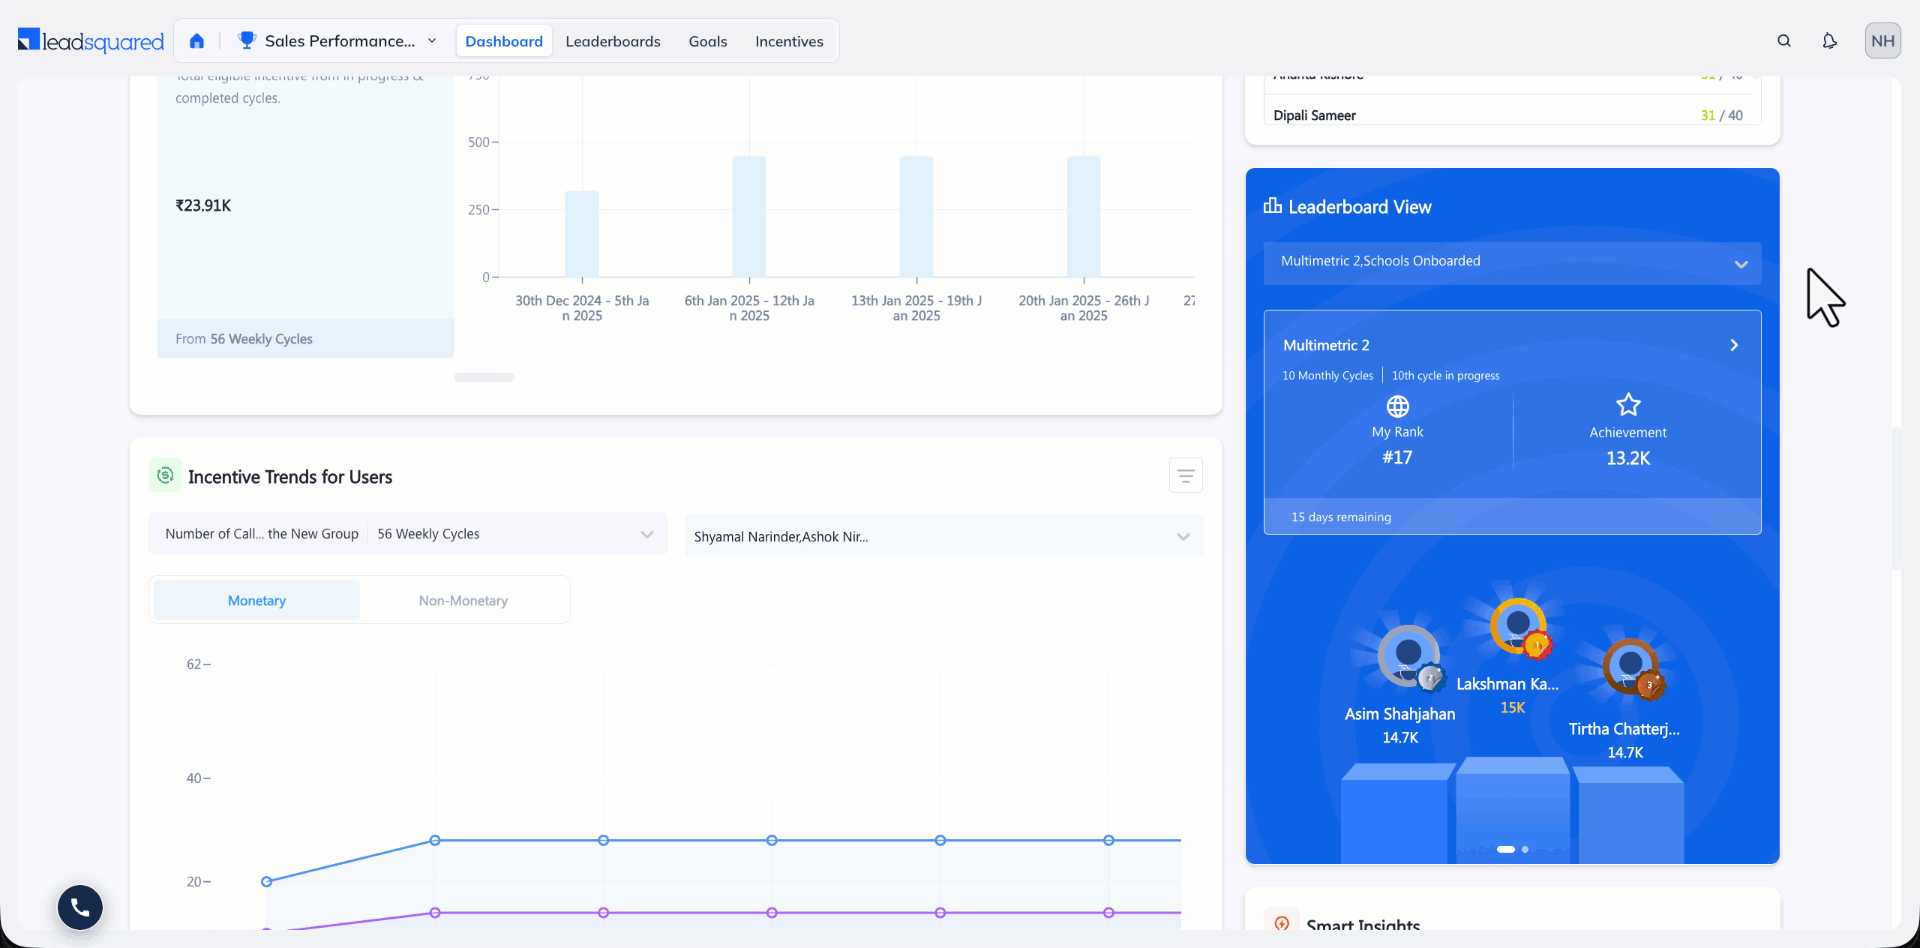Open notifications bell icon
1920x948 pixels.
(x=1829, y=41)
